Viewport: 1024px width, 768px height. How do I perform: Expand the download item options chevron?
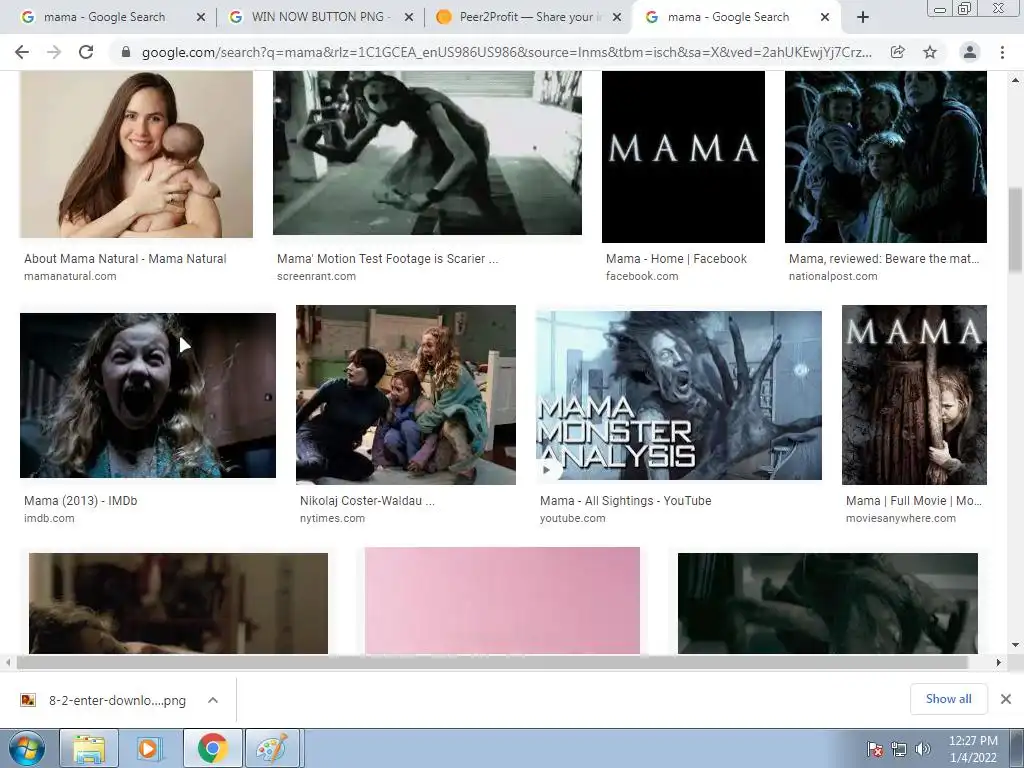[213, 701]
